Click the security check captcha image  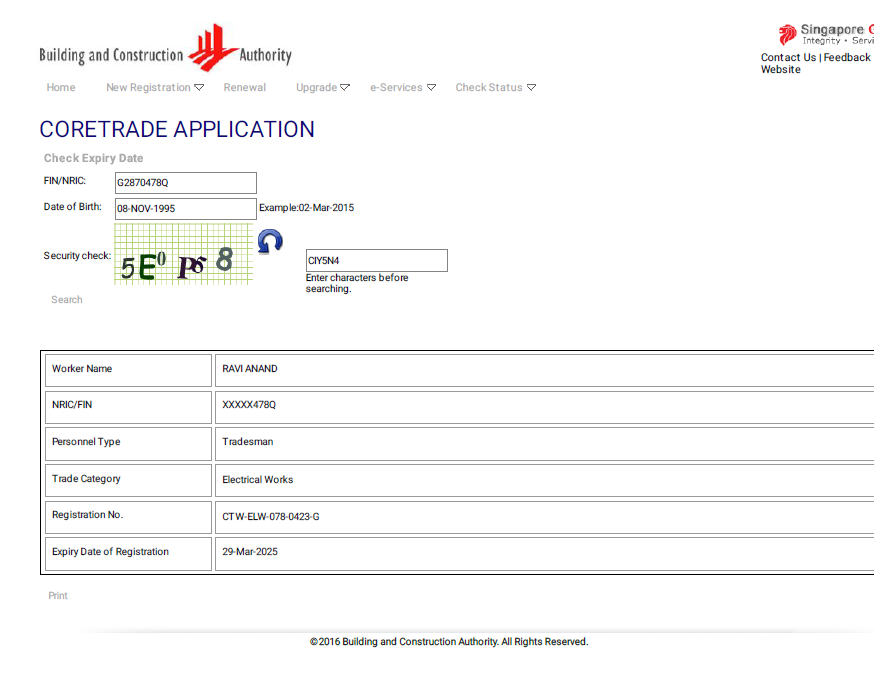tap(183, 255)
